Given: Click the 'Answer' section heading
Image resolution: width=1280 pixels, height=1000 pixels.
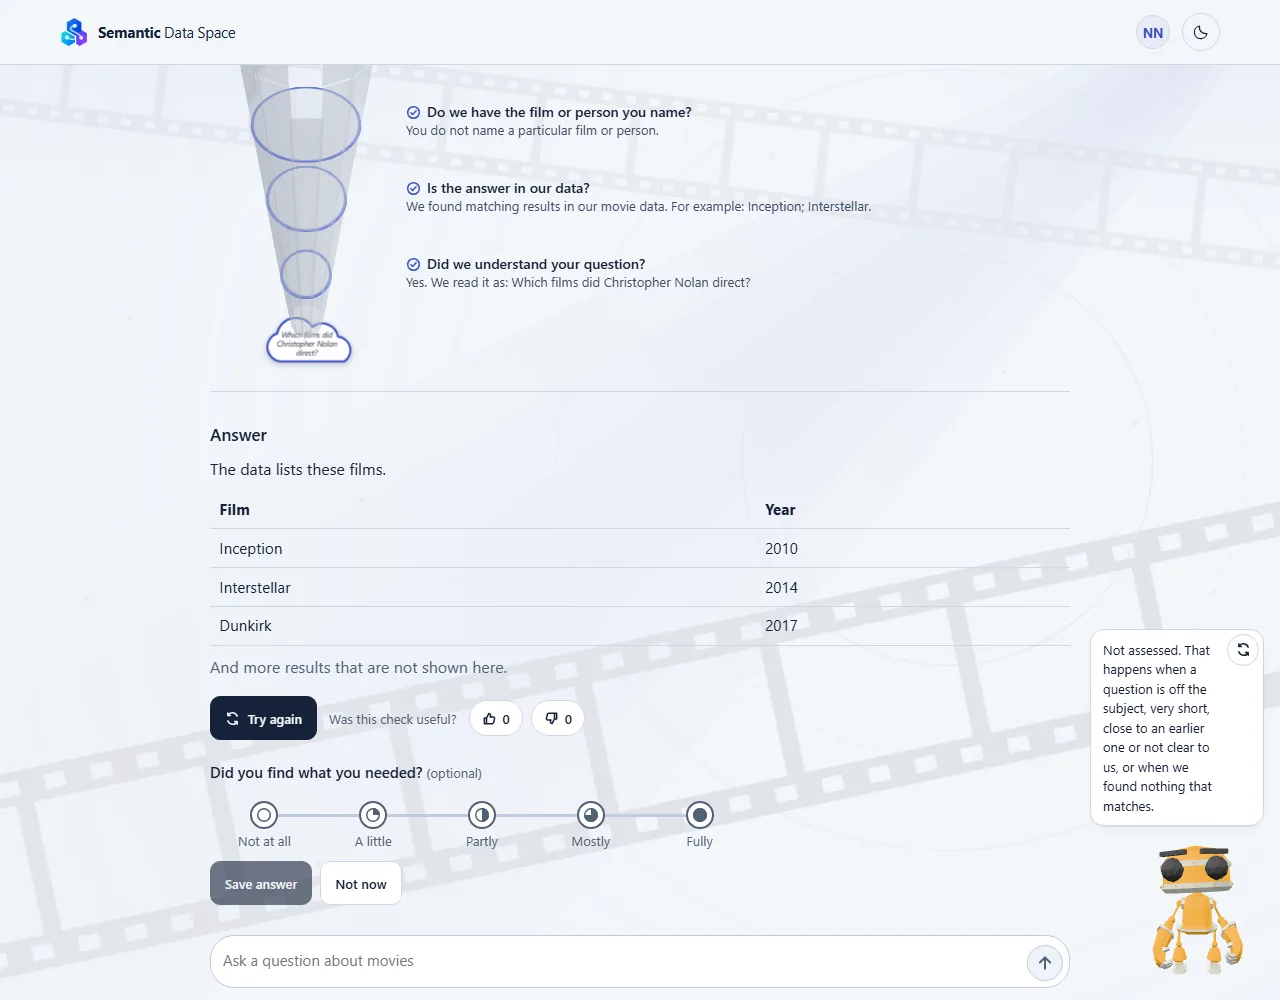Looking at the screenshot, I should (239, 435).
